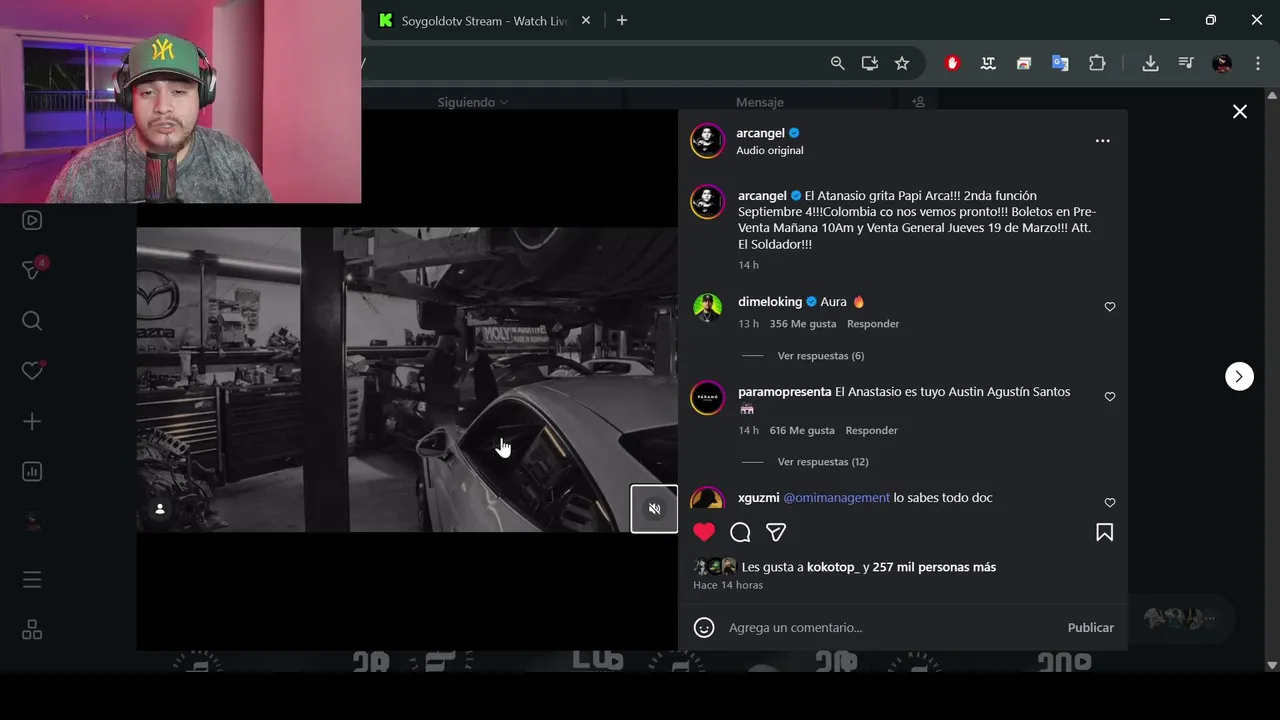This screenshot has height=720, width=1280.
Task: Click the Publicar button
Action: [x=1090, y=628]
